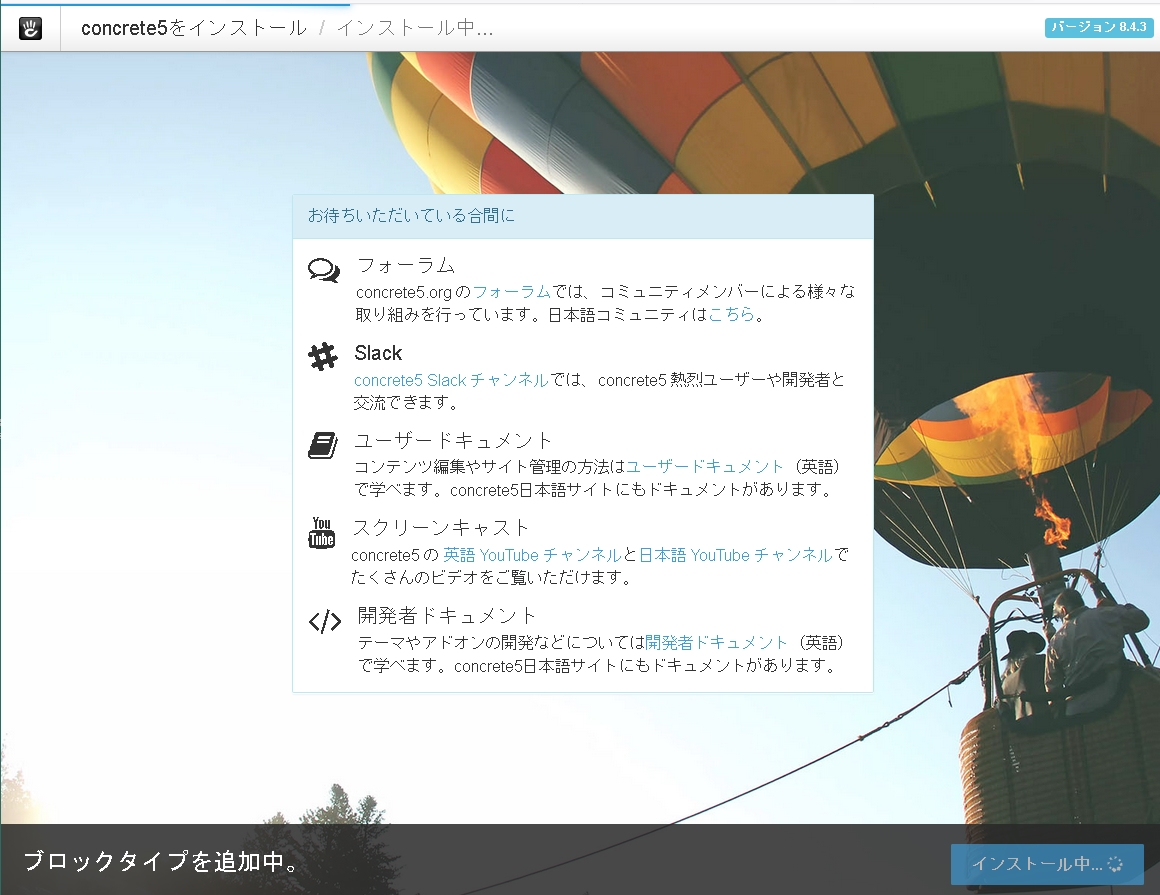The image size is (1160, 895).
Task: Click the forum speech bubbles icon
Action: pyautogui.click(x=324, y=271)
